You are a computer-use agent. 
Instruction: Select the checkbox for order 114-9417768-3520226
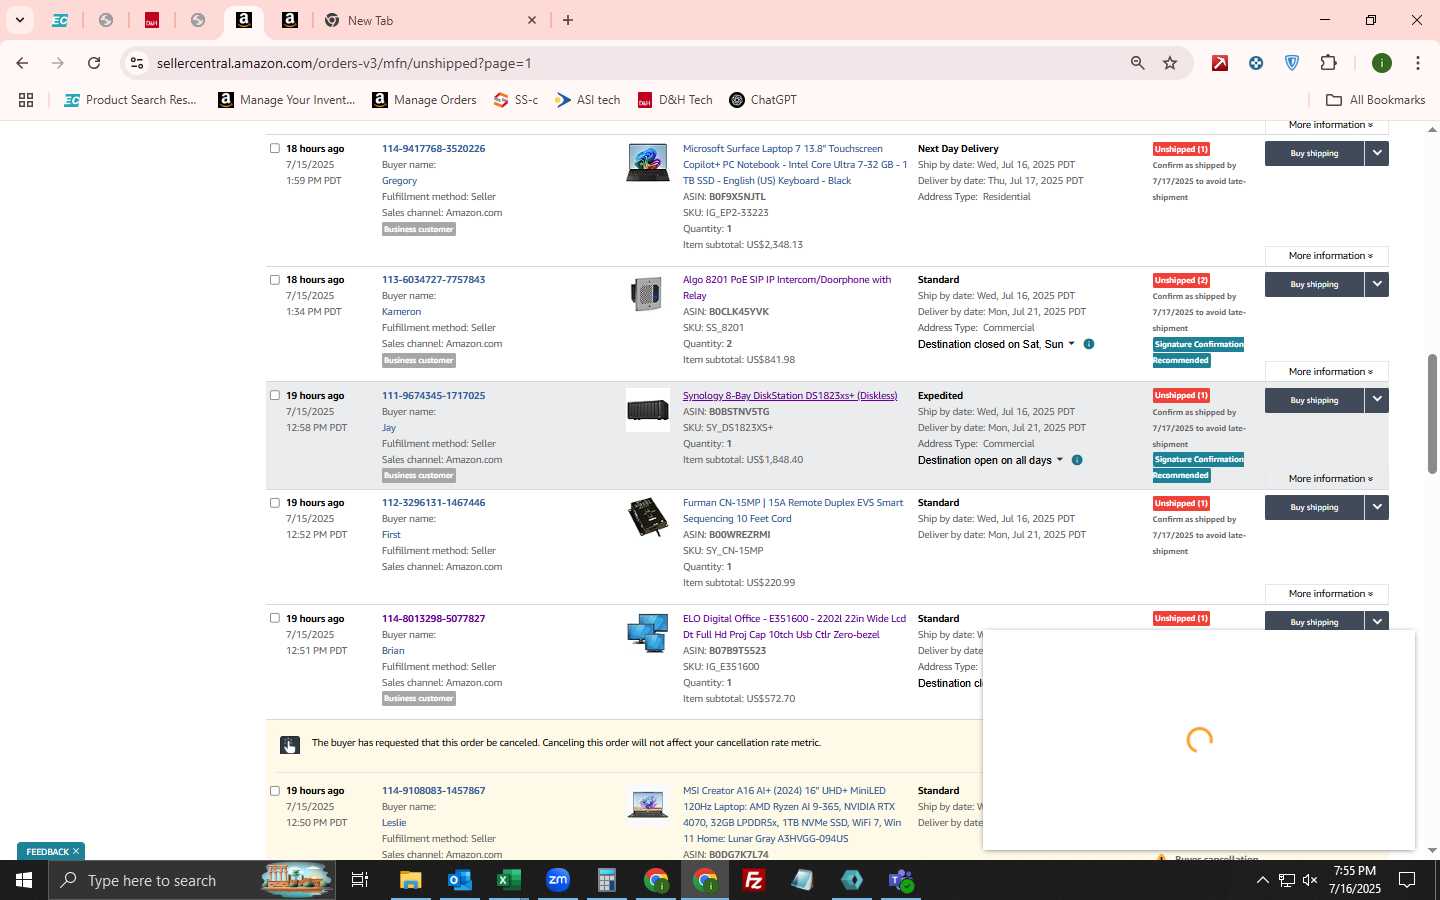point(275,148)
